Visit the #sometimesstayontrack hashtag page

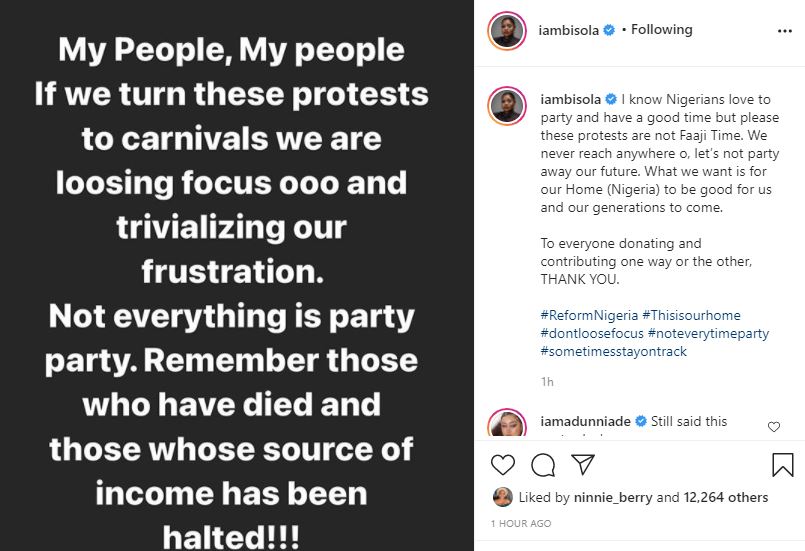pyautogui.click(x=614, y=352)
